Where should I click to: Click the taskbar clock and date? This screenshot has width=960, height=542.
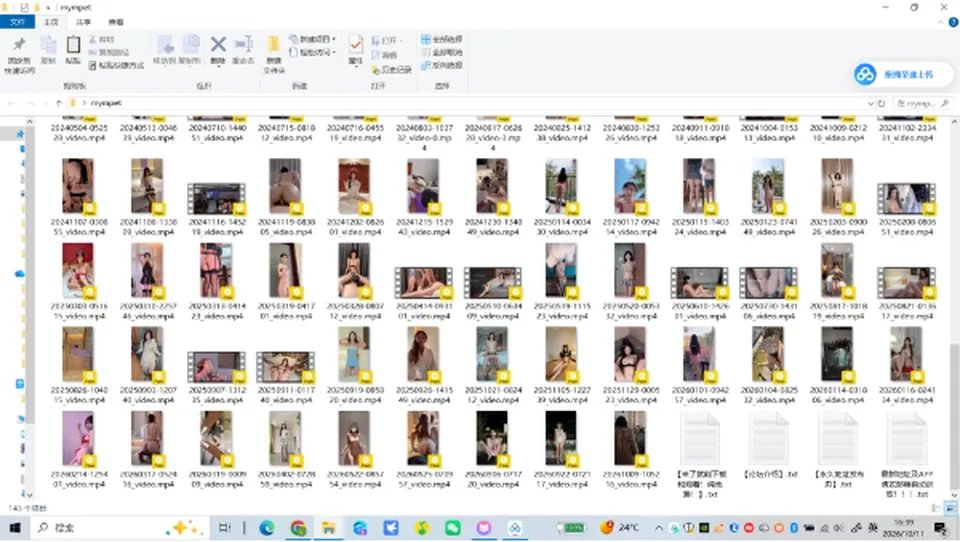click(x=904, y=528)
